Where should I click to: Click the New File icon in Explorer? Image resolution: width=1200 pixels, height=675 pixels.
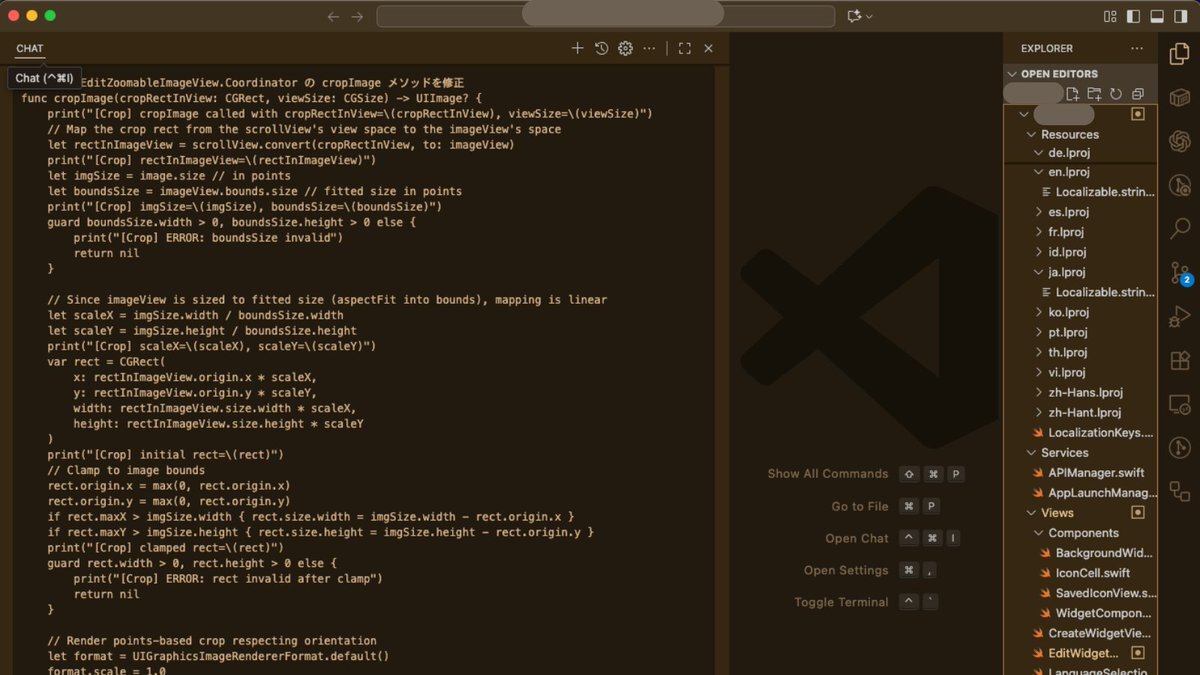pyautogui.click(x=1072, y=94)
